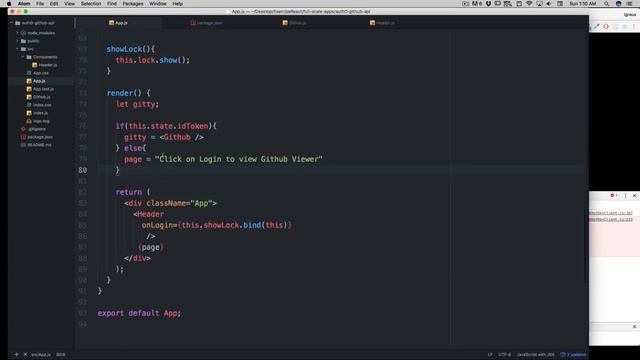Open the Wi-Fi menu bar icon
Viewport: 640px width, 360px height.
point(529,4)
